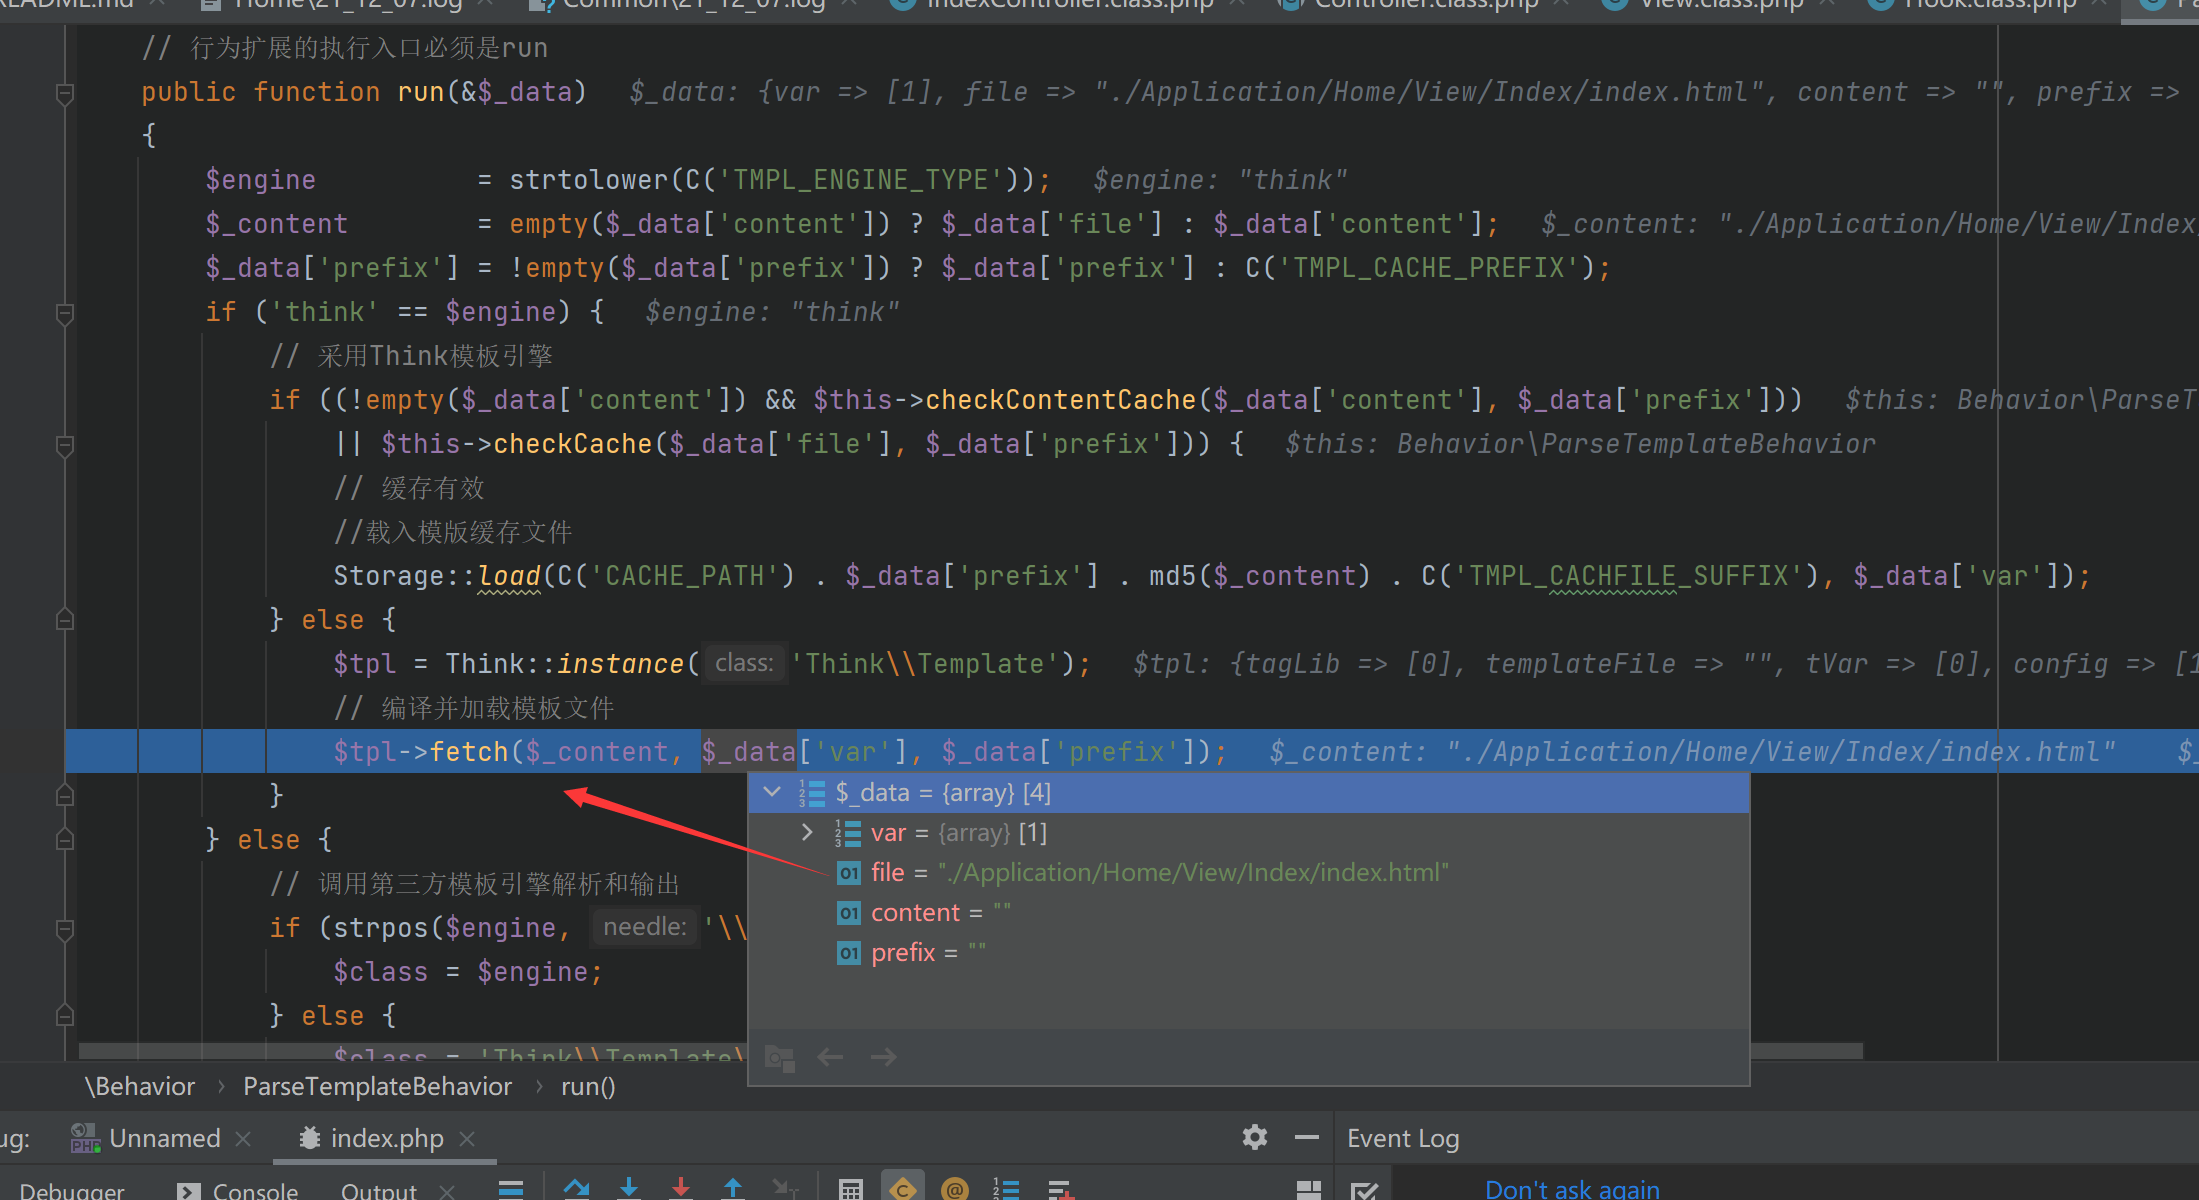Click the forward arrow in variable popup

[x=883, y=1057]
